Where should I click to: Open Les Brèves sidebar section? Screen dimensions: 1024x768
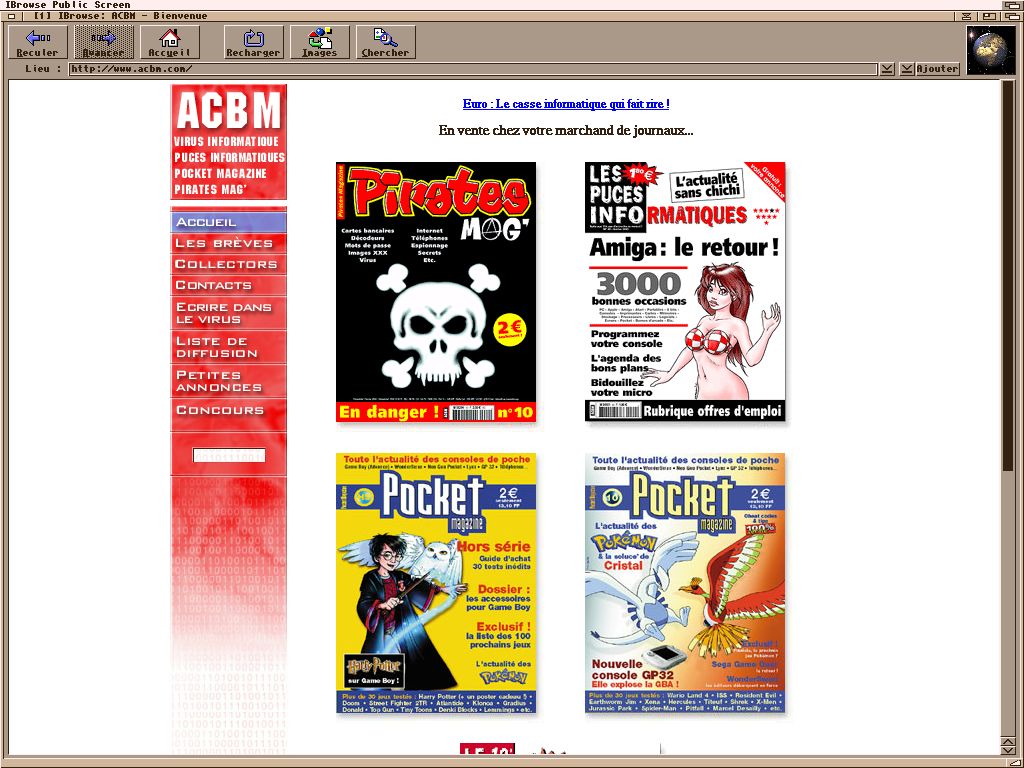click(x=229, y=243)
